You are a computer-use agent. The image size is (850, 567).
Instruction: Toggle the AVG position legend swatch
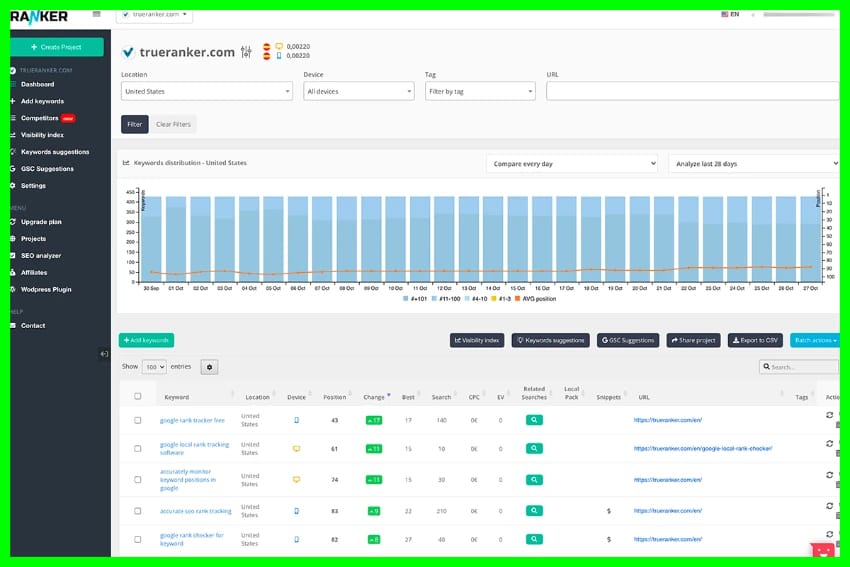point(518,298)
